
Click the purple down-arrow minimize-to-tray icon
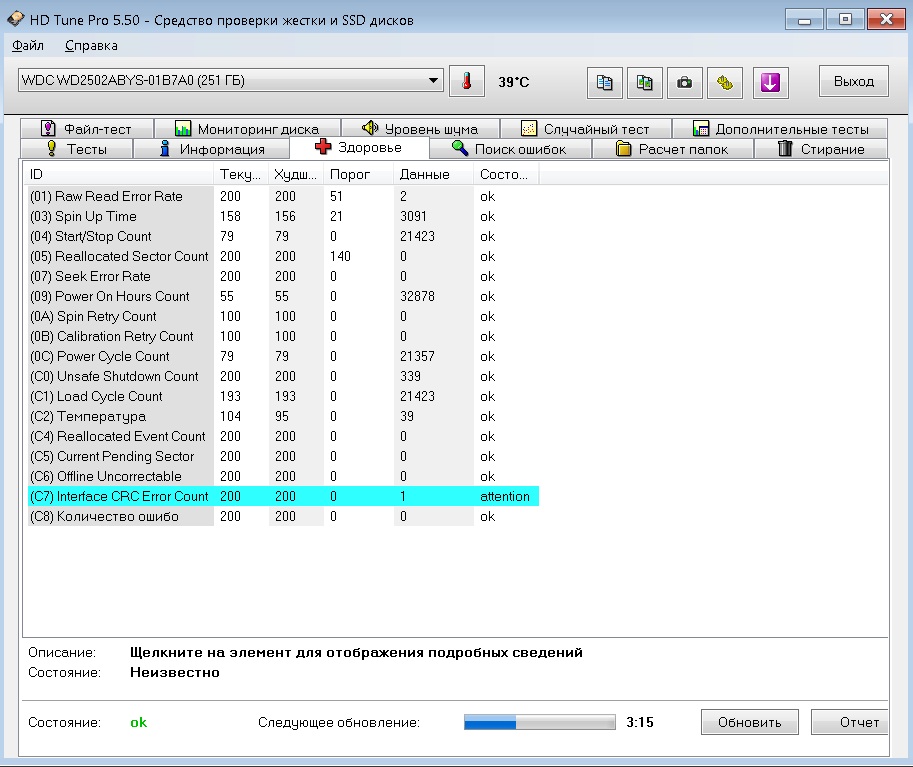pos(770,83)
